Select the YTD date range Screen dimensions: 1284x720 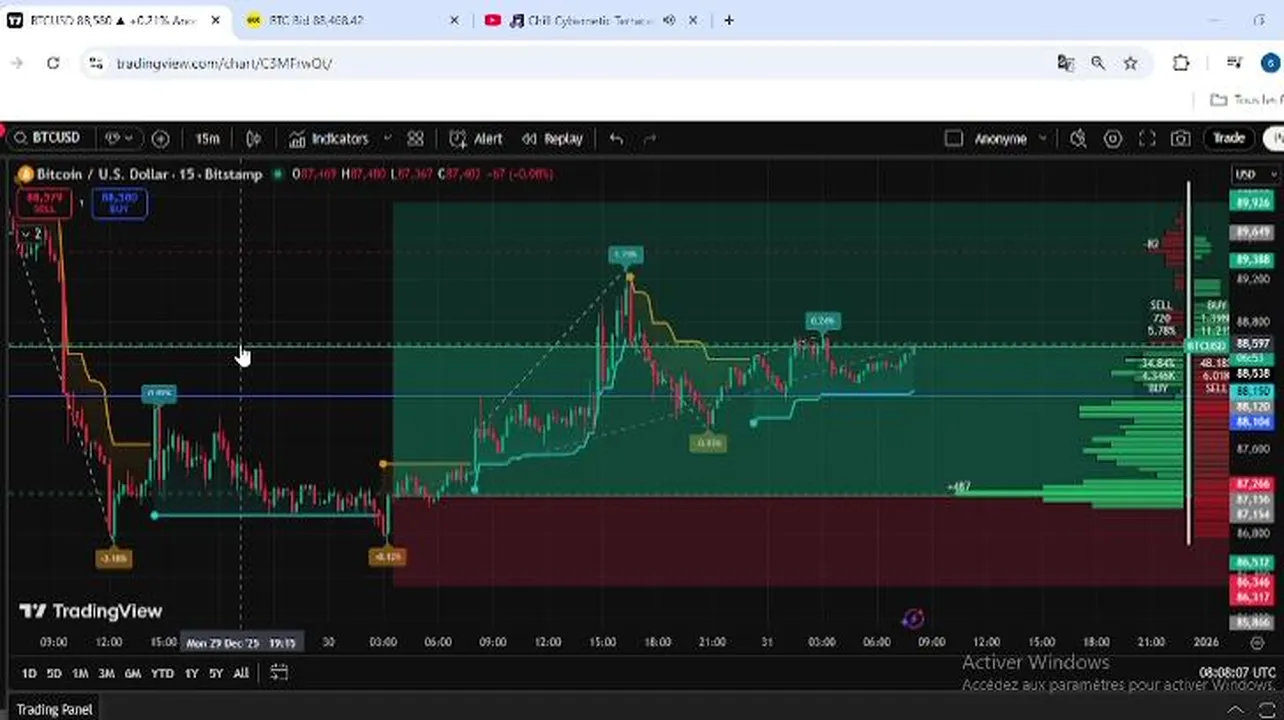(x=162, y=674)
